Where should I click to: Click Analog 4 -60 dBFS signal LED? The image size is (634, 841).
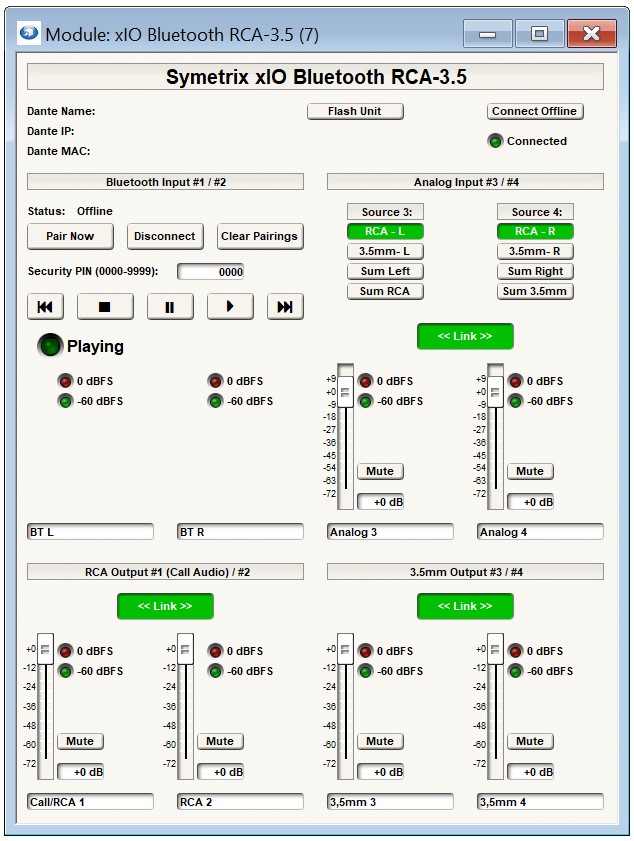click(515, 401)
